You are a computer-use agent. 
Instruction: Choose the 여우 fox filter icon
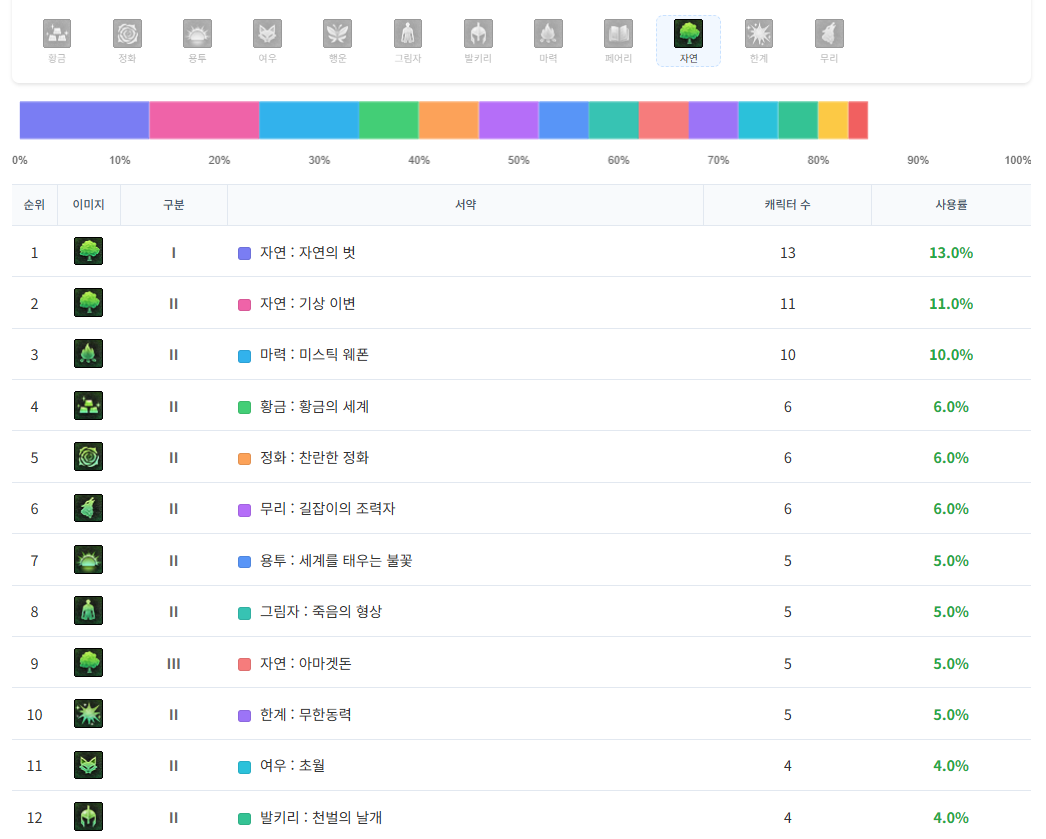click(x=267, y=34)
